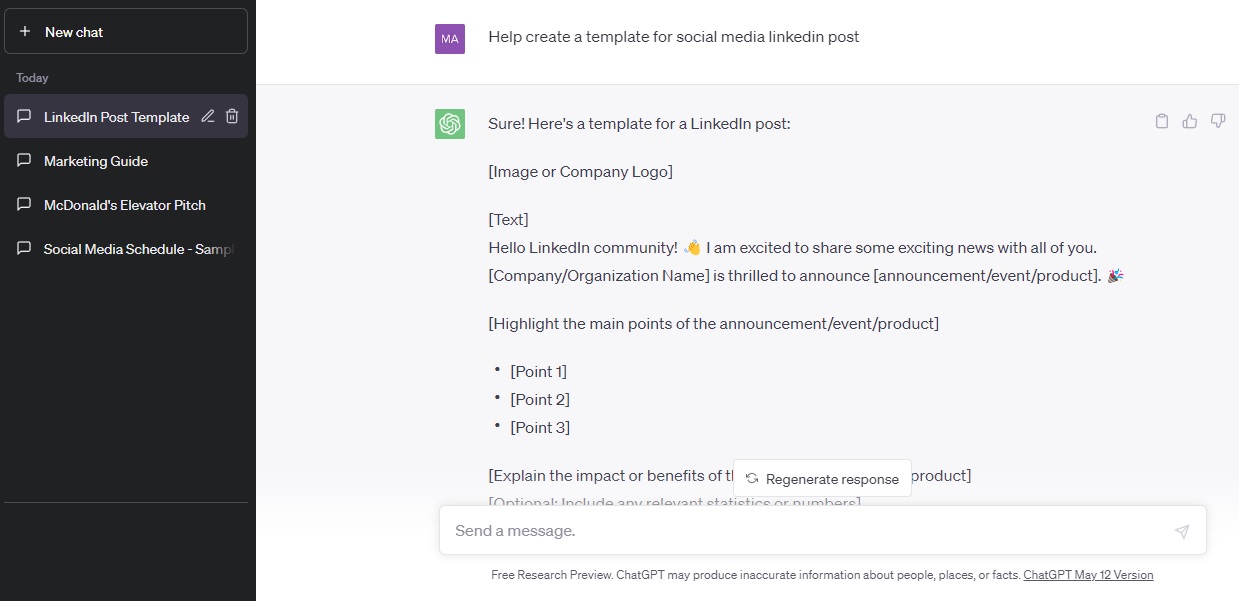Rename chat using the pencil edit icon
The height and width of the screenshot is (601, 1239).
[208, 117]
